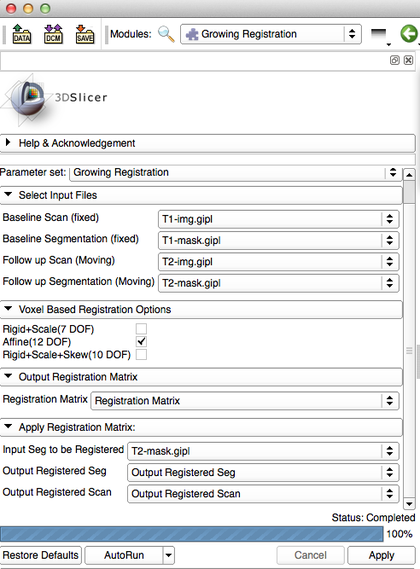420x569 pixels.
Task: Open the AutoRun options arrow
Action: point(168,555)
